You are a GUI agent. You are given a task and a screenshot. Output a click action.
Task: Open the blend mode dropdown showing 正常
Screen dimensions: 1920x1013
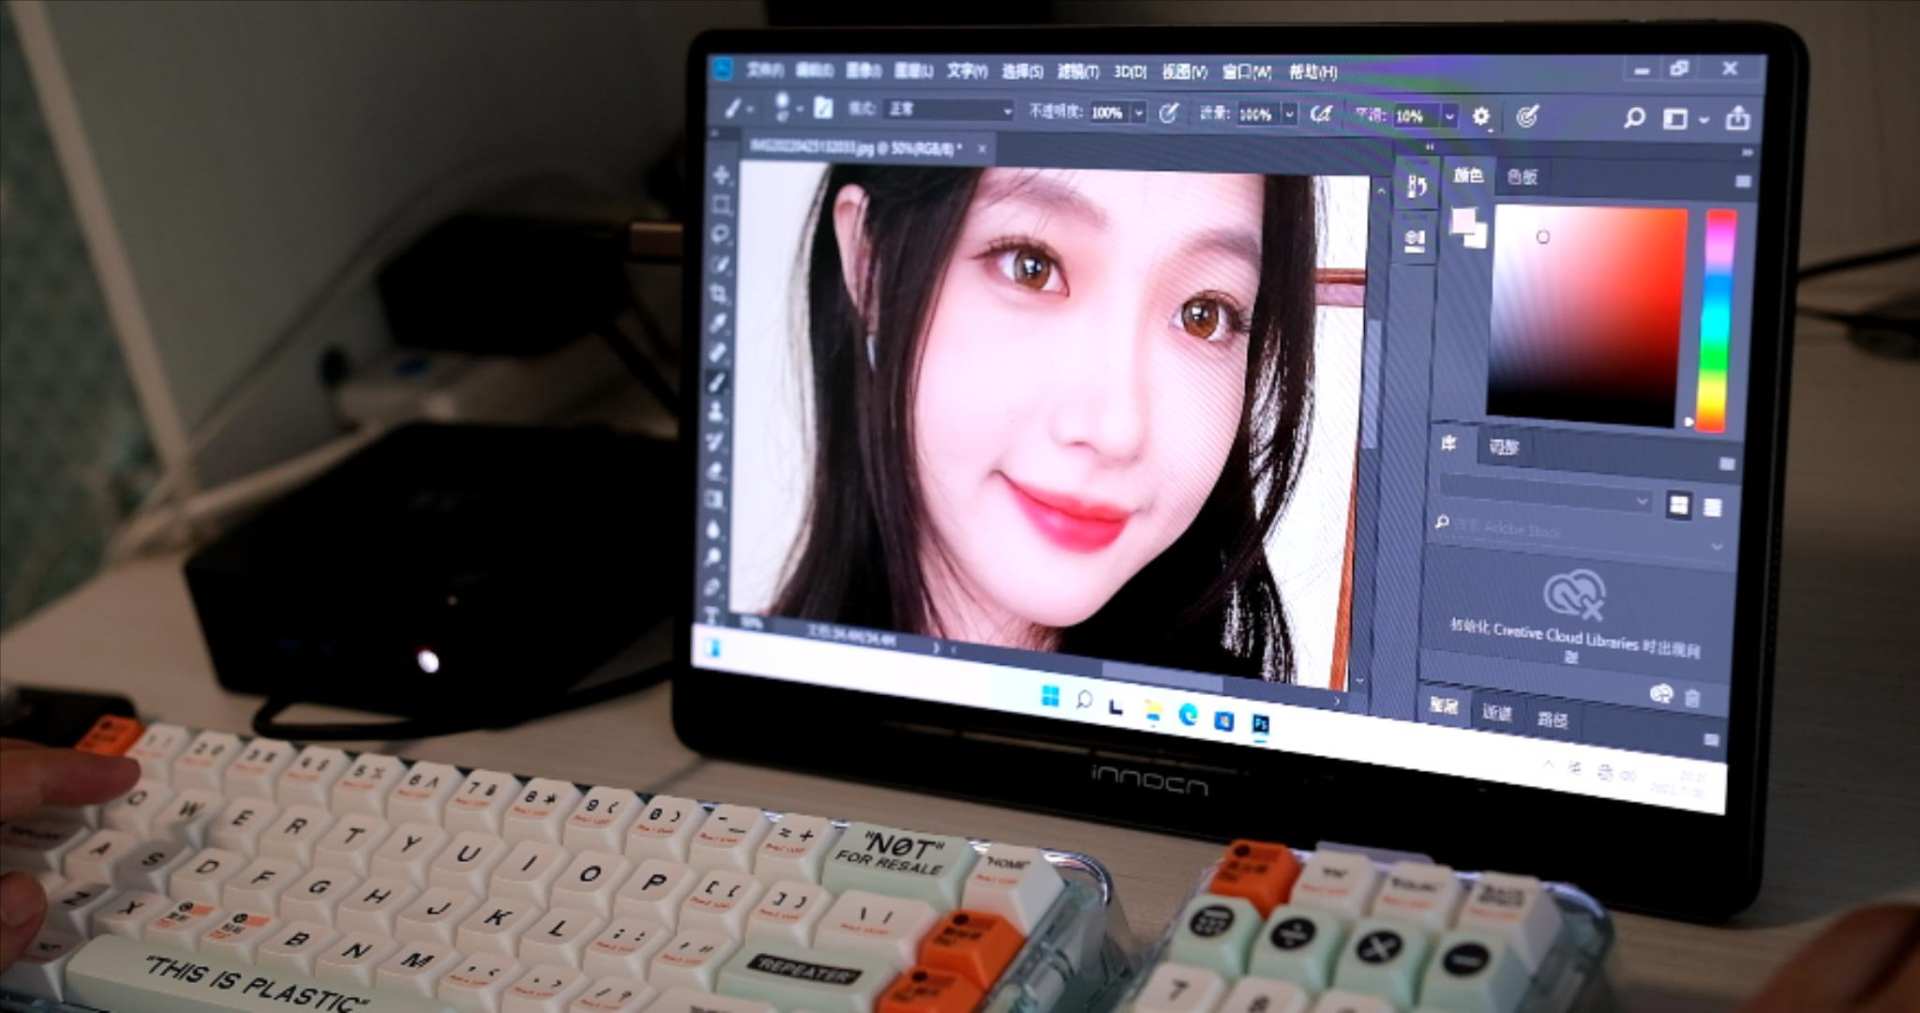coord(950,109)
